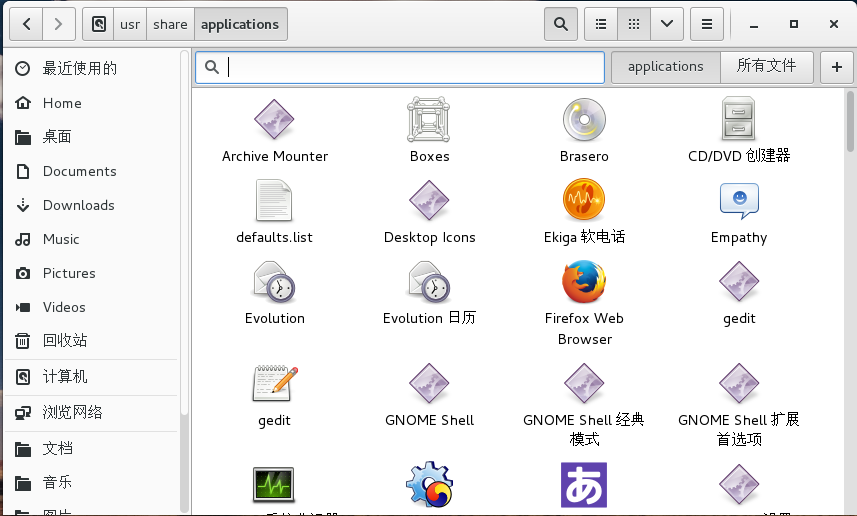Open Music in the sidebar

click(x=91, y=239)
